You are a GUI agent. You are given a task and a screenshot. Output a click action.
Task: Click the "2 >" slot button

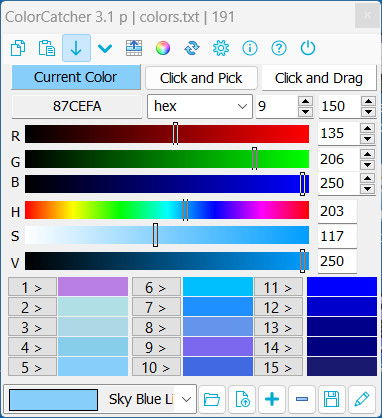pos(32,307)
